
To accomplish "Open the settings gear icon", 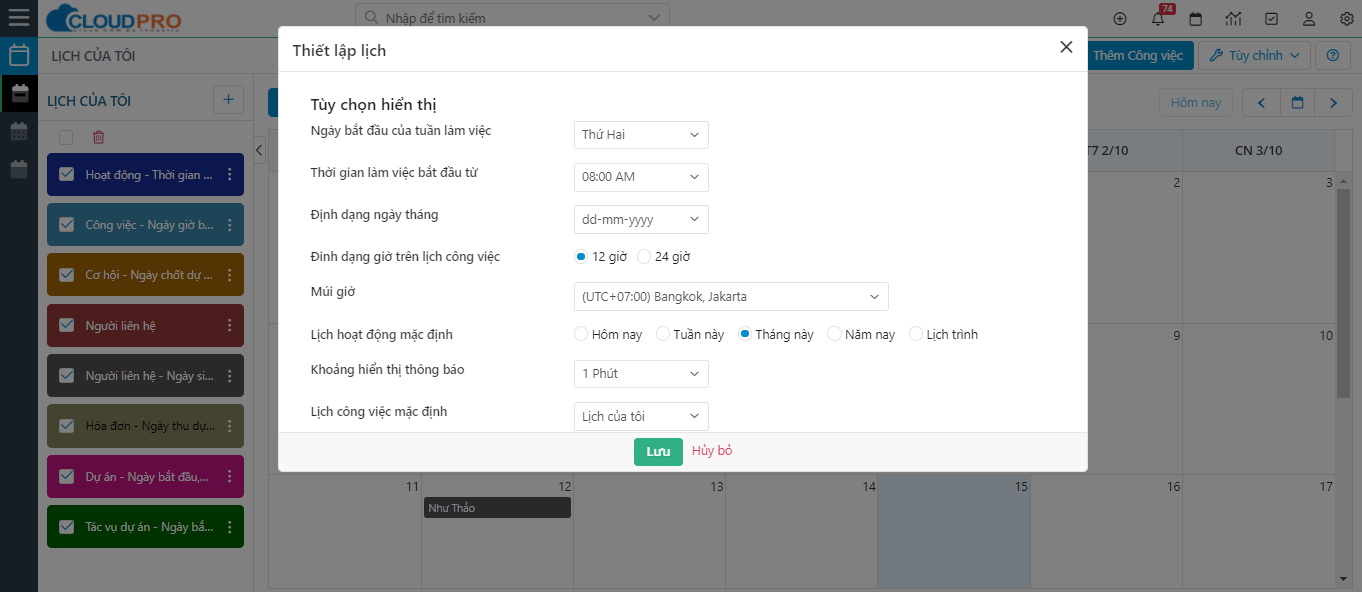I will tap(1346, 19).
